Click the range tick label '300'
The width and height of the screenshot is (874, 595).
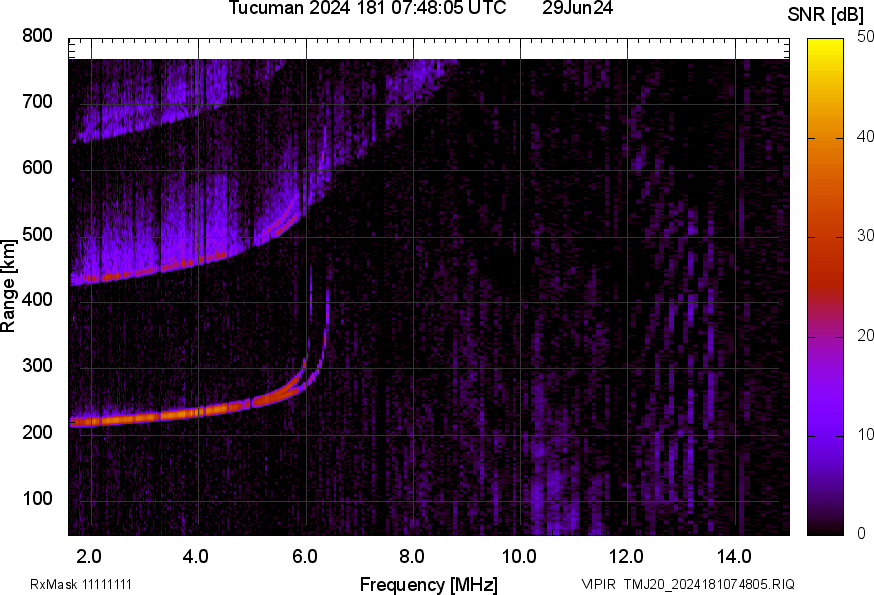click(x=37, y=366)
